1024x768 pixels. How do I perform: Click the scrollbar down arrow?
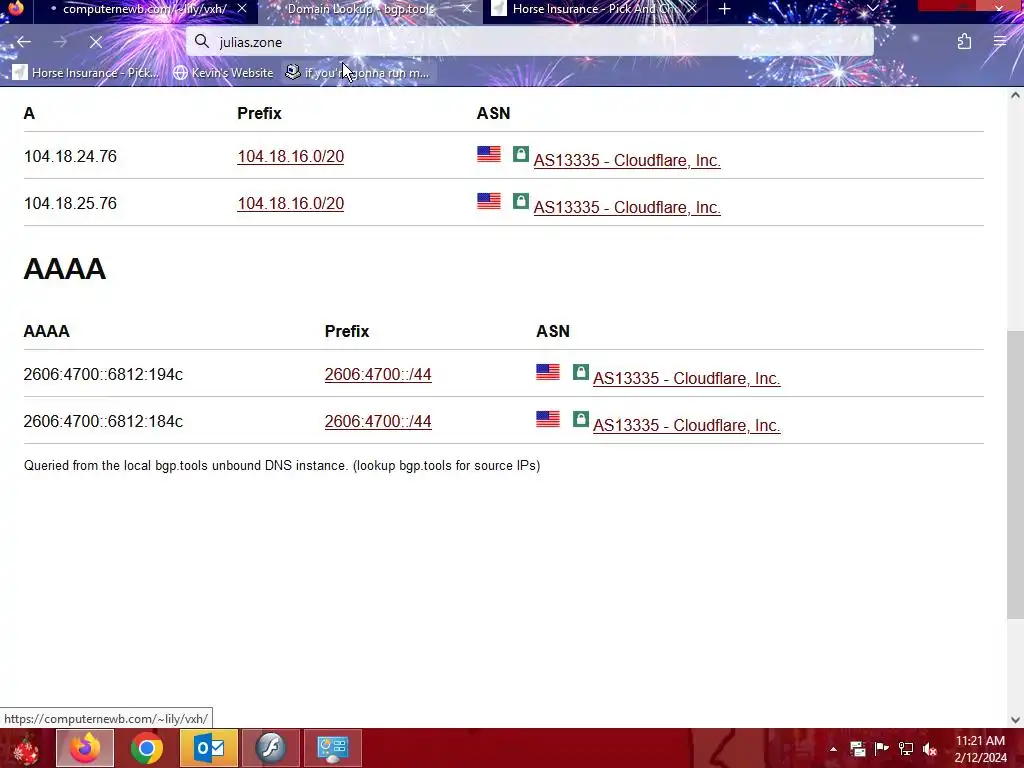pos(1015,720)
